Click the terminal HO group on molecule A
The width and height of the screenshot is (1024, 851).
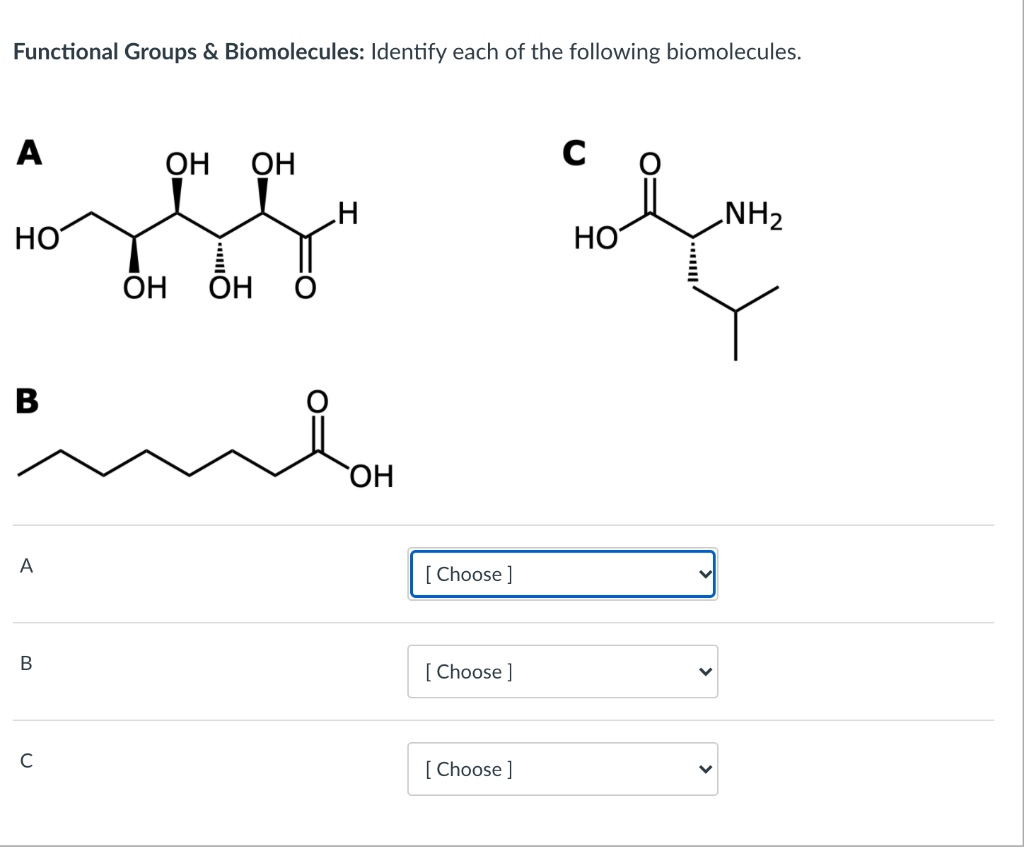click(x=37, y=238)
